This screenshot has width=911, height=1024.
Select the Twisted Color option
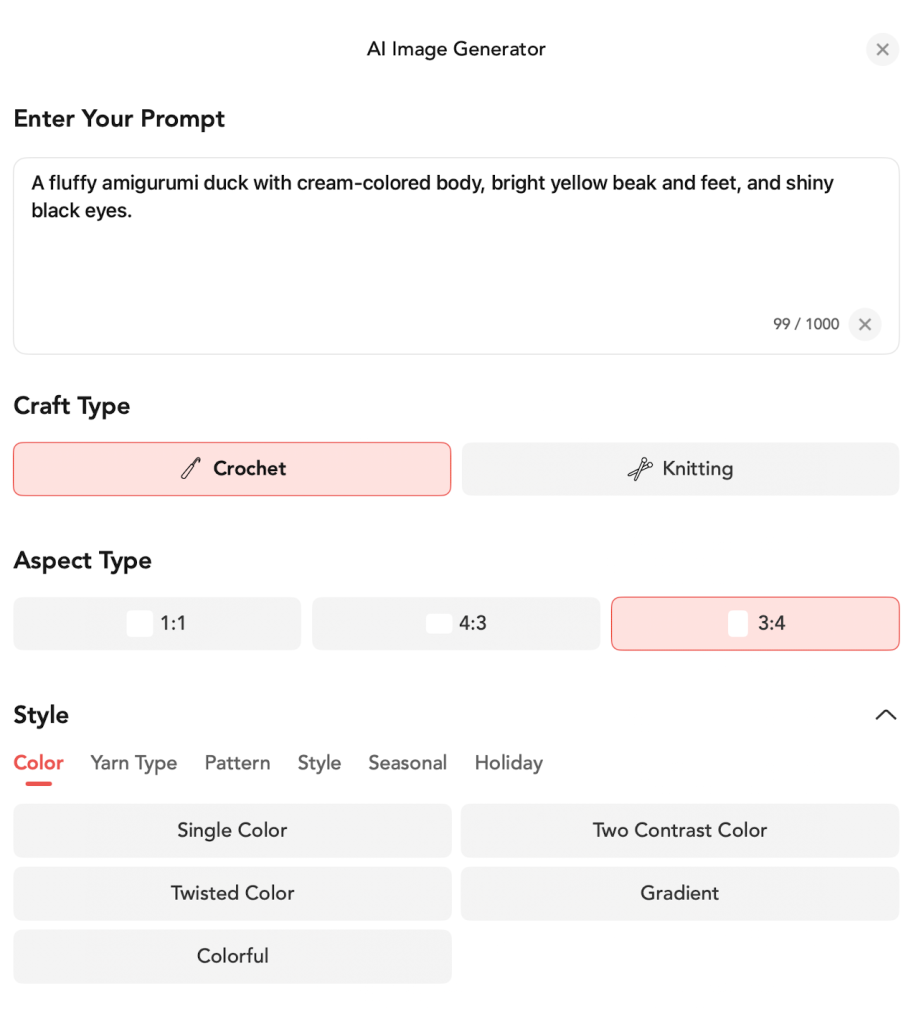(x=232, y=893)
